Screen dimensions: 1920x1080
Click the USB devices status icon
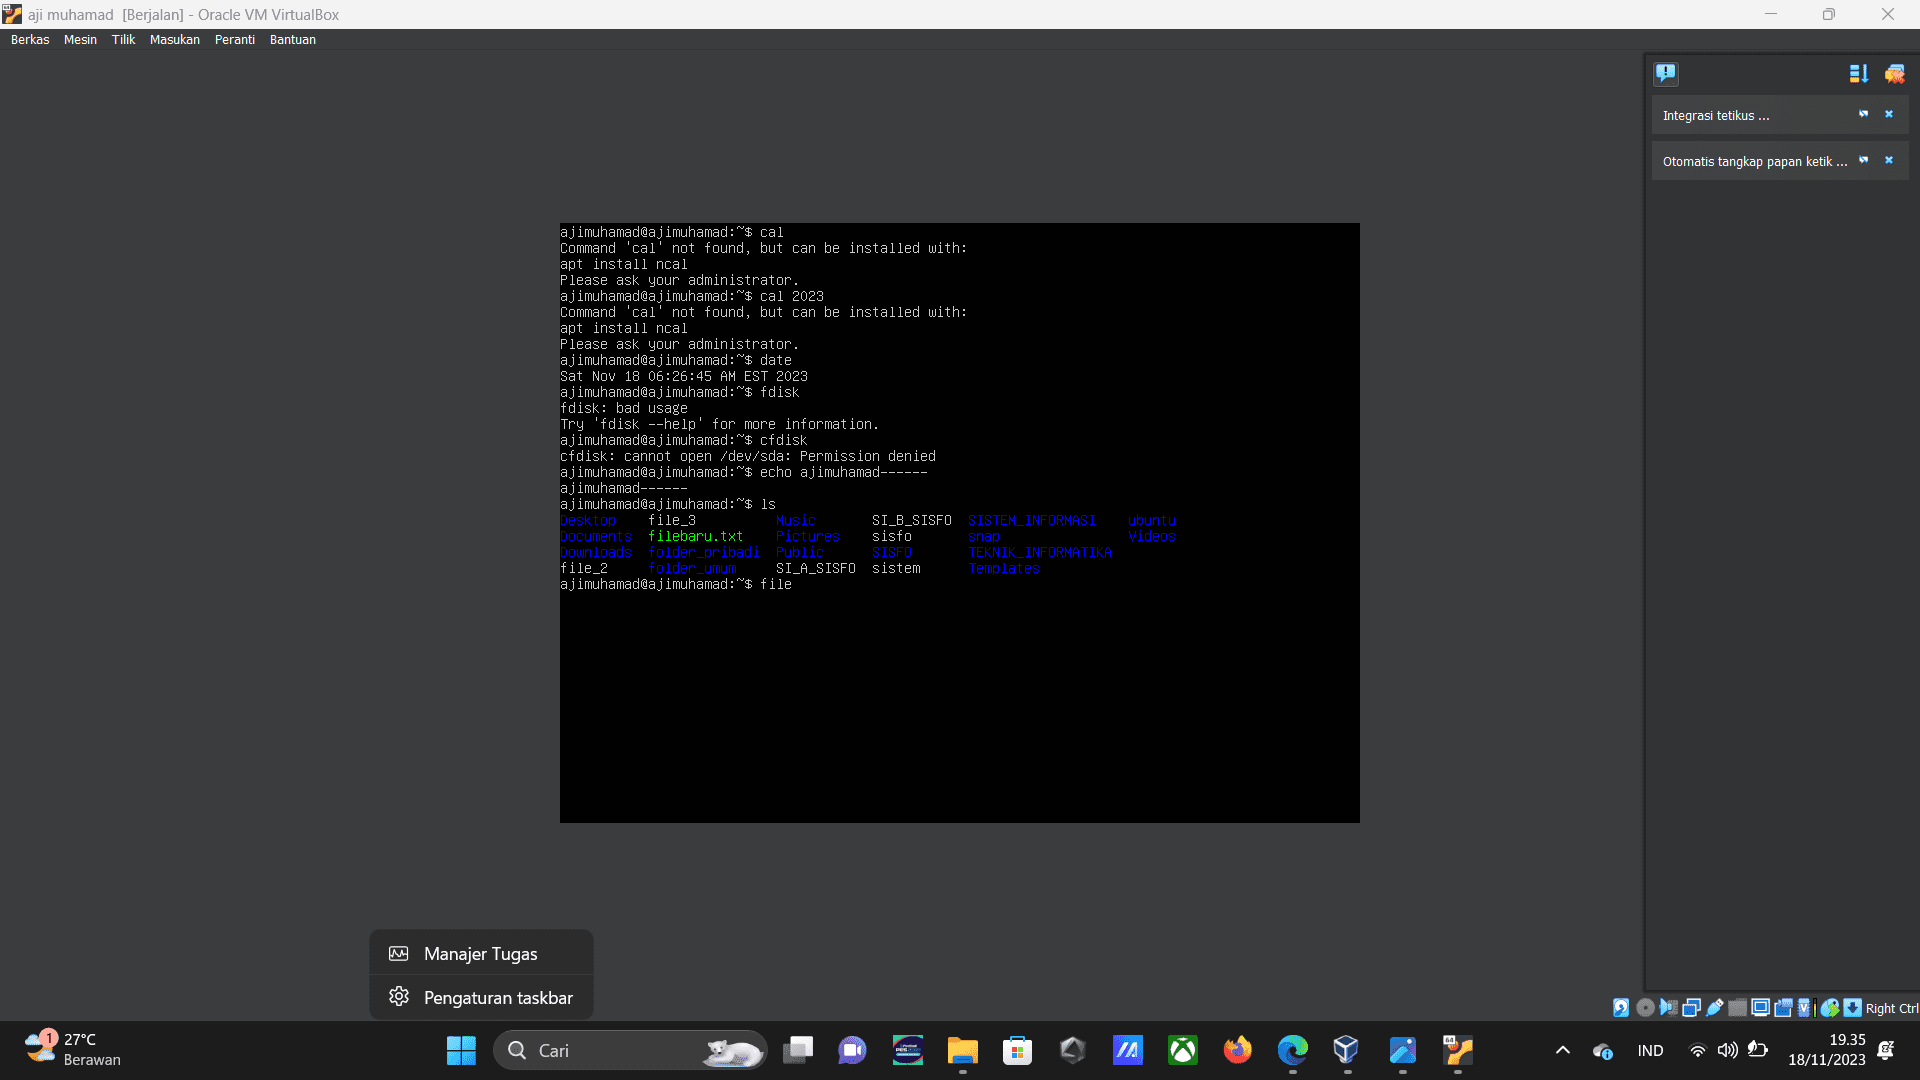pos(1714,1008)
